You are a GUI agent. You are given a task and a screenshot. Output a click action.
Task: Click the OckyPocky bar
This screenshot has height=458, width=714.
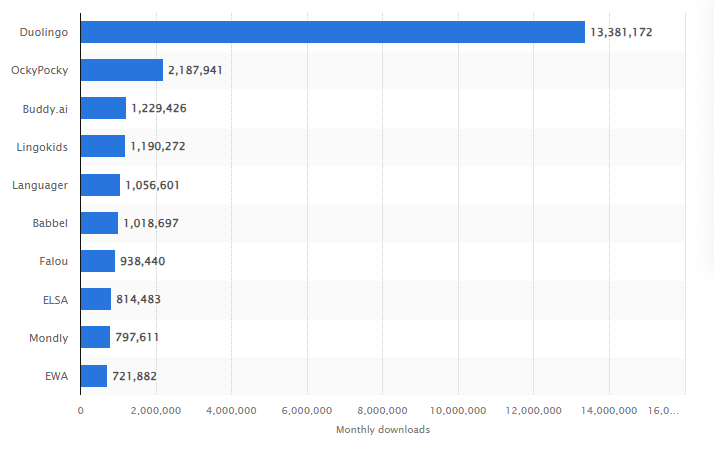(x=122, y=70)
